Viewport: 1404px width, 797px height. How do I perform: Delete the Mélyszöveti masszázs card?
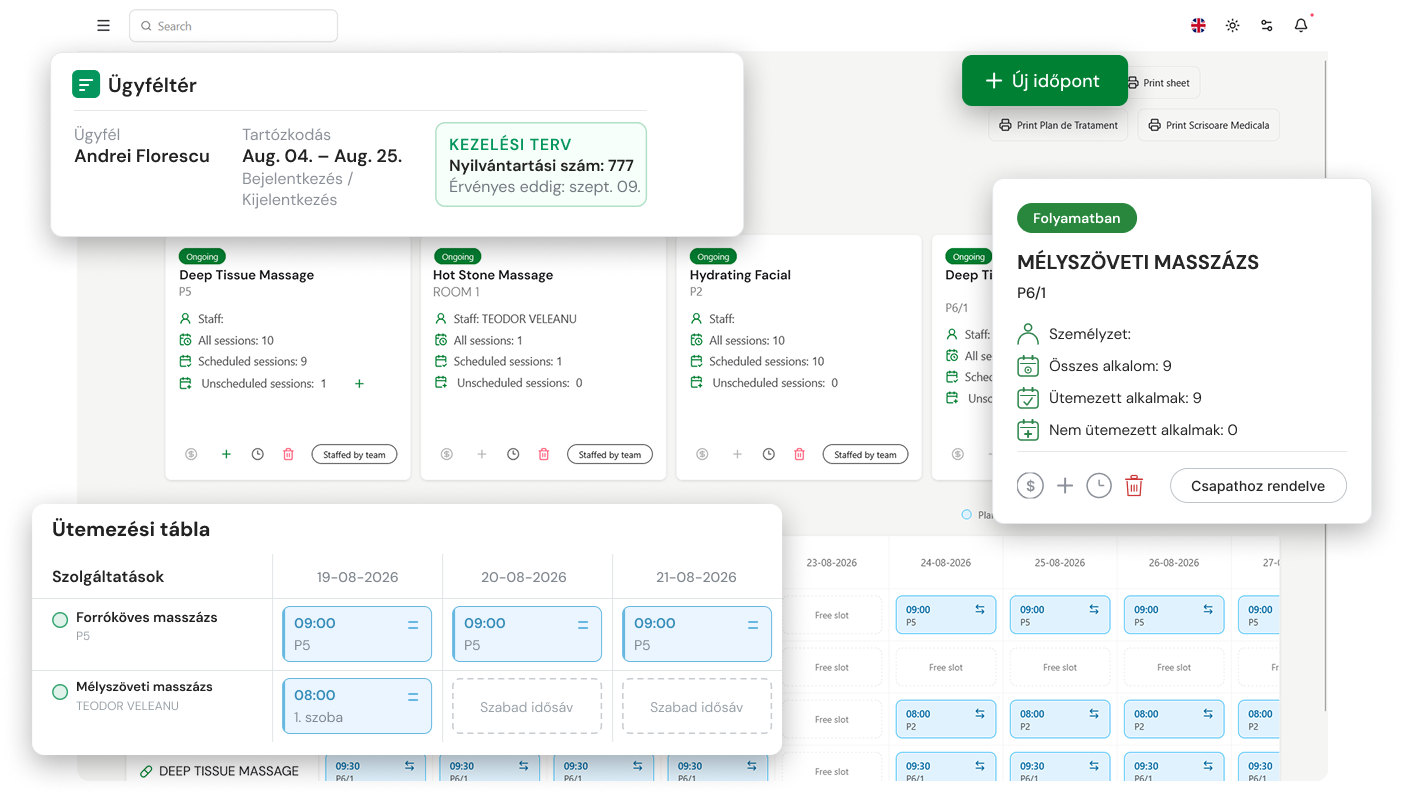pos(1134,486)
